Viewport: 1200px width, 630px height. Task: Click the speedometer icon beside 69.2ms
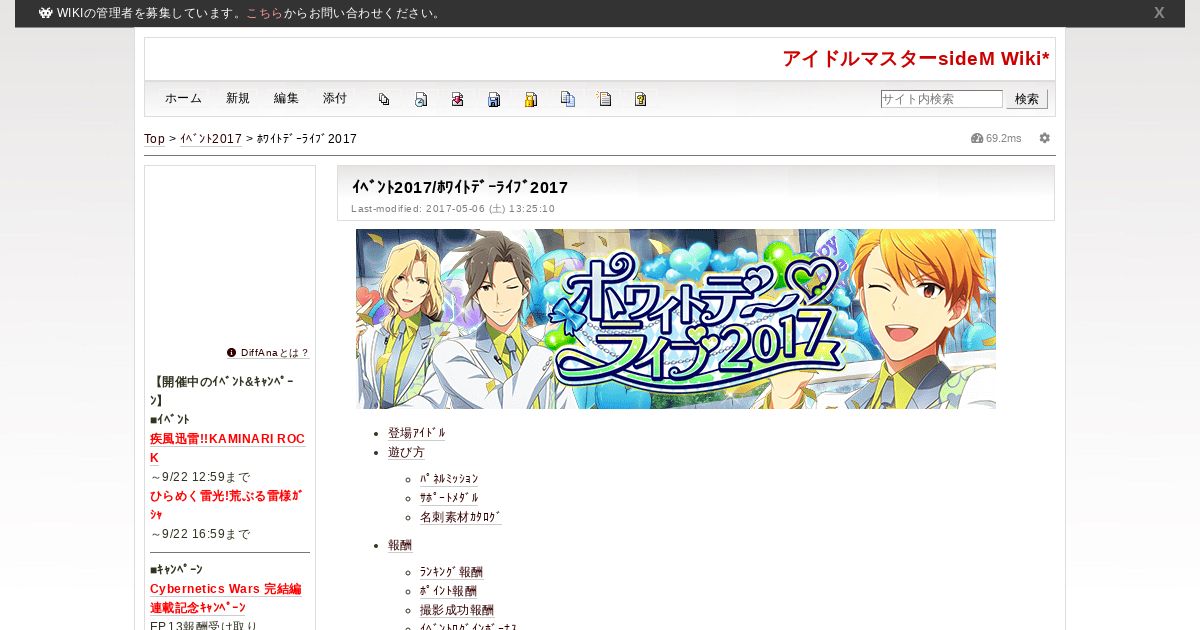(977, 138)
